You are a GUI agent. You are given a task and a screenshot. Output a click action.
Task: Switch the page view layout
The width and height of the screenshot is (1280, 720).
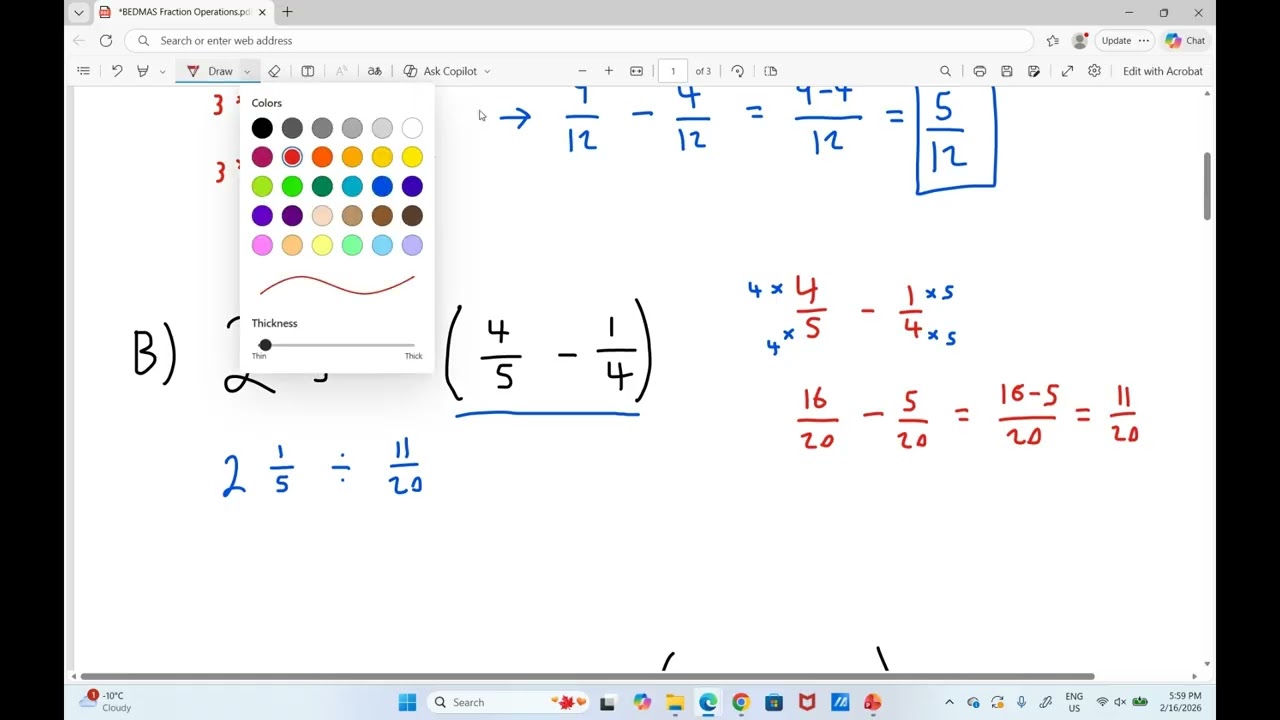[770, 71]
